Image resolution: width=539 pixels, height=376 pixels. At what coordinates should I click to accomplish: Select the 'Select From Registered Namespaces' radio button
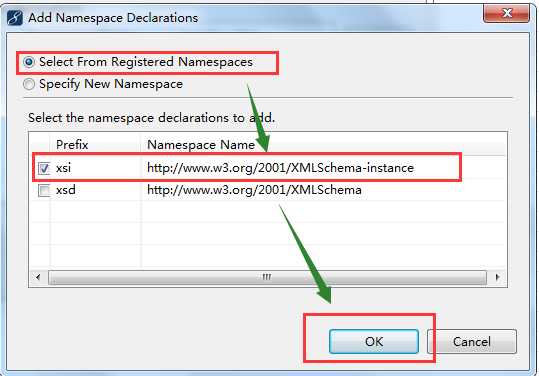pyautogui.click(x=29, y=62)
